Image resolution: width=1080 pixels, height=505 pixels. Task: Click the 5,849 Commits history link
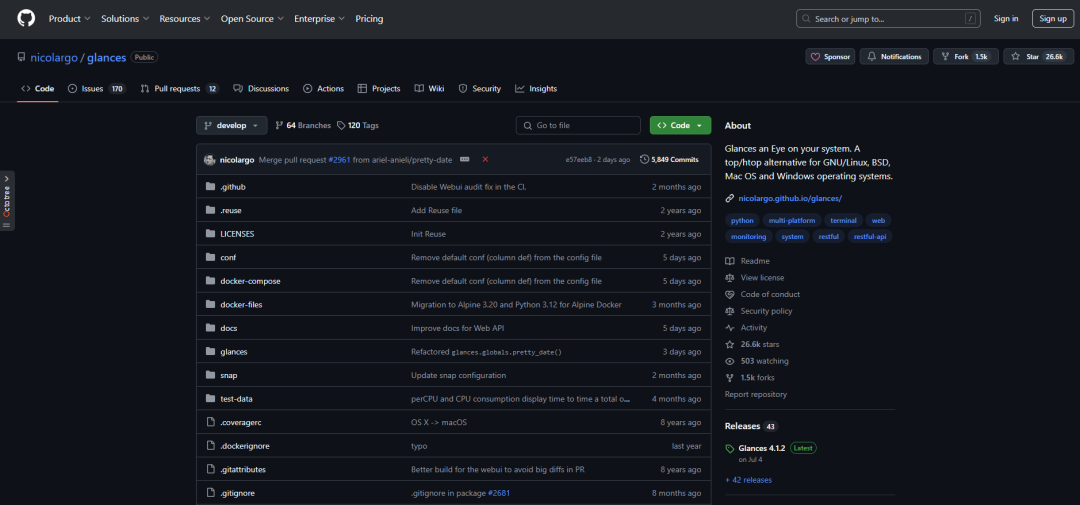(669, 159)
